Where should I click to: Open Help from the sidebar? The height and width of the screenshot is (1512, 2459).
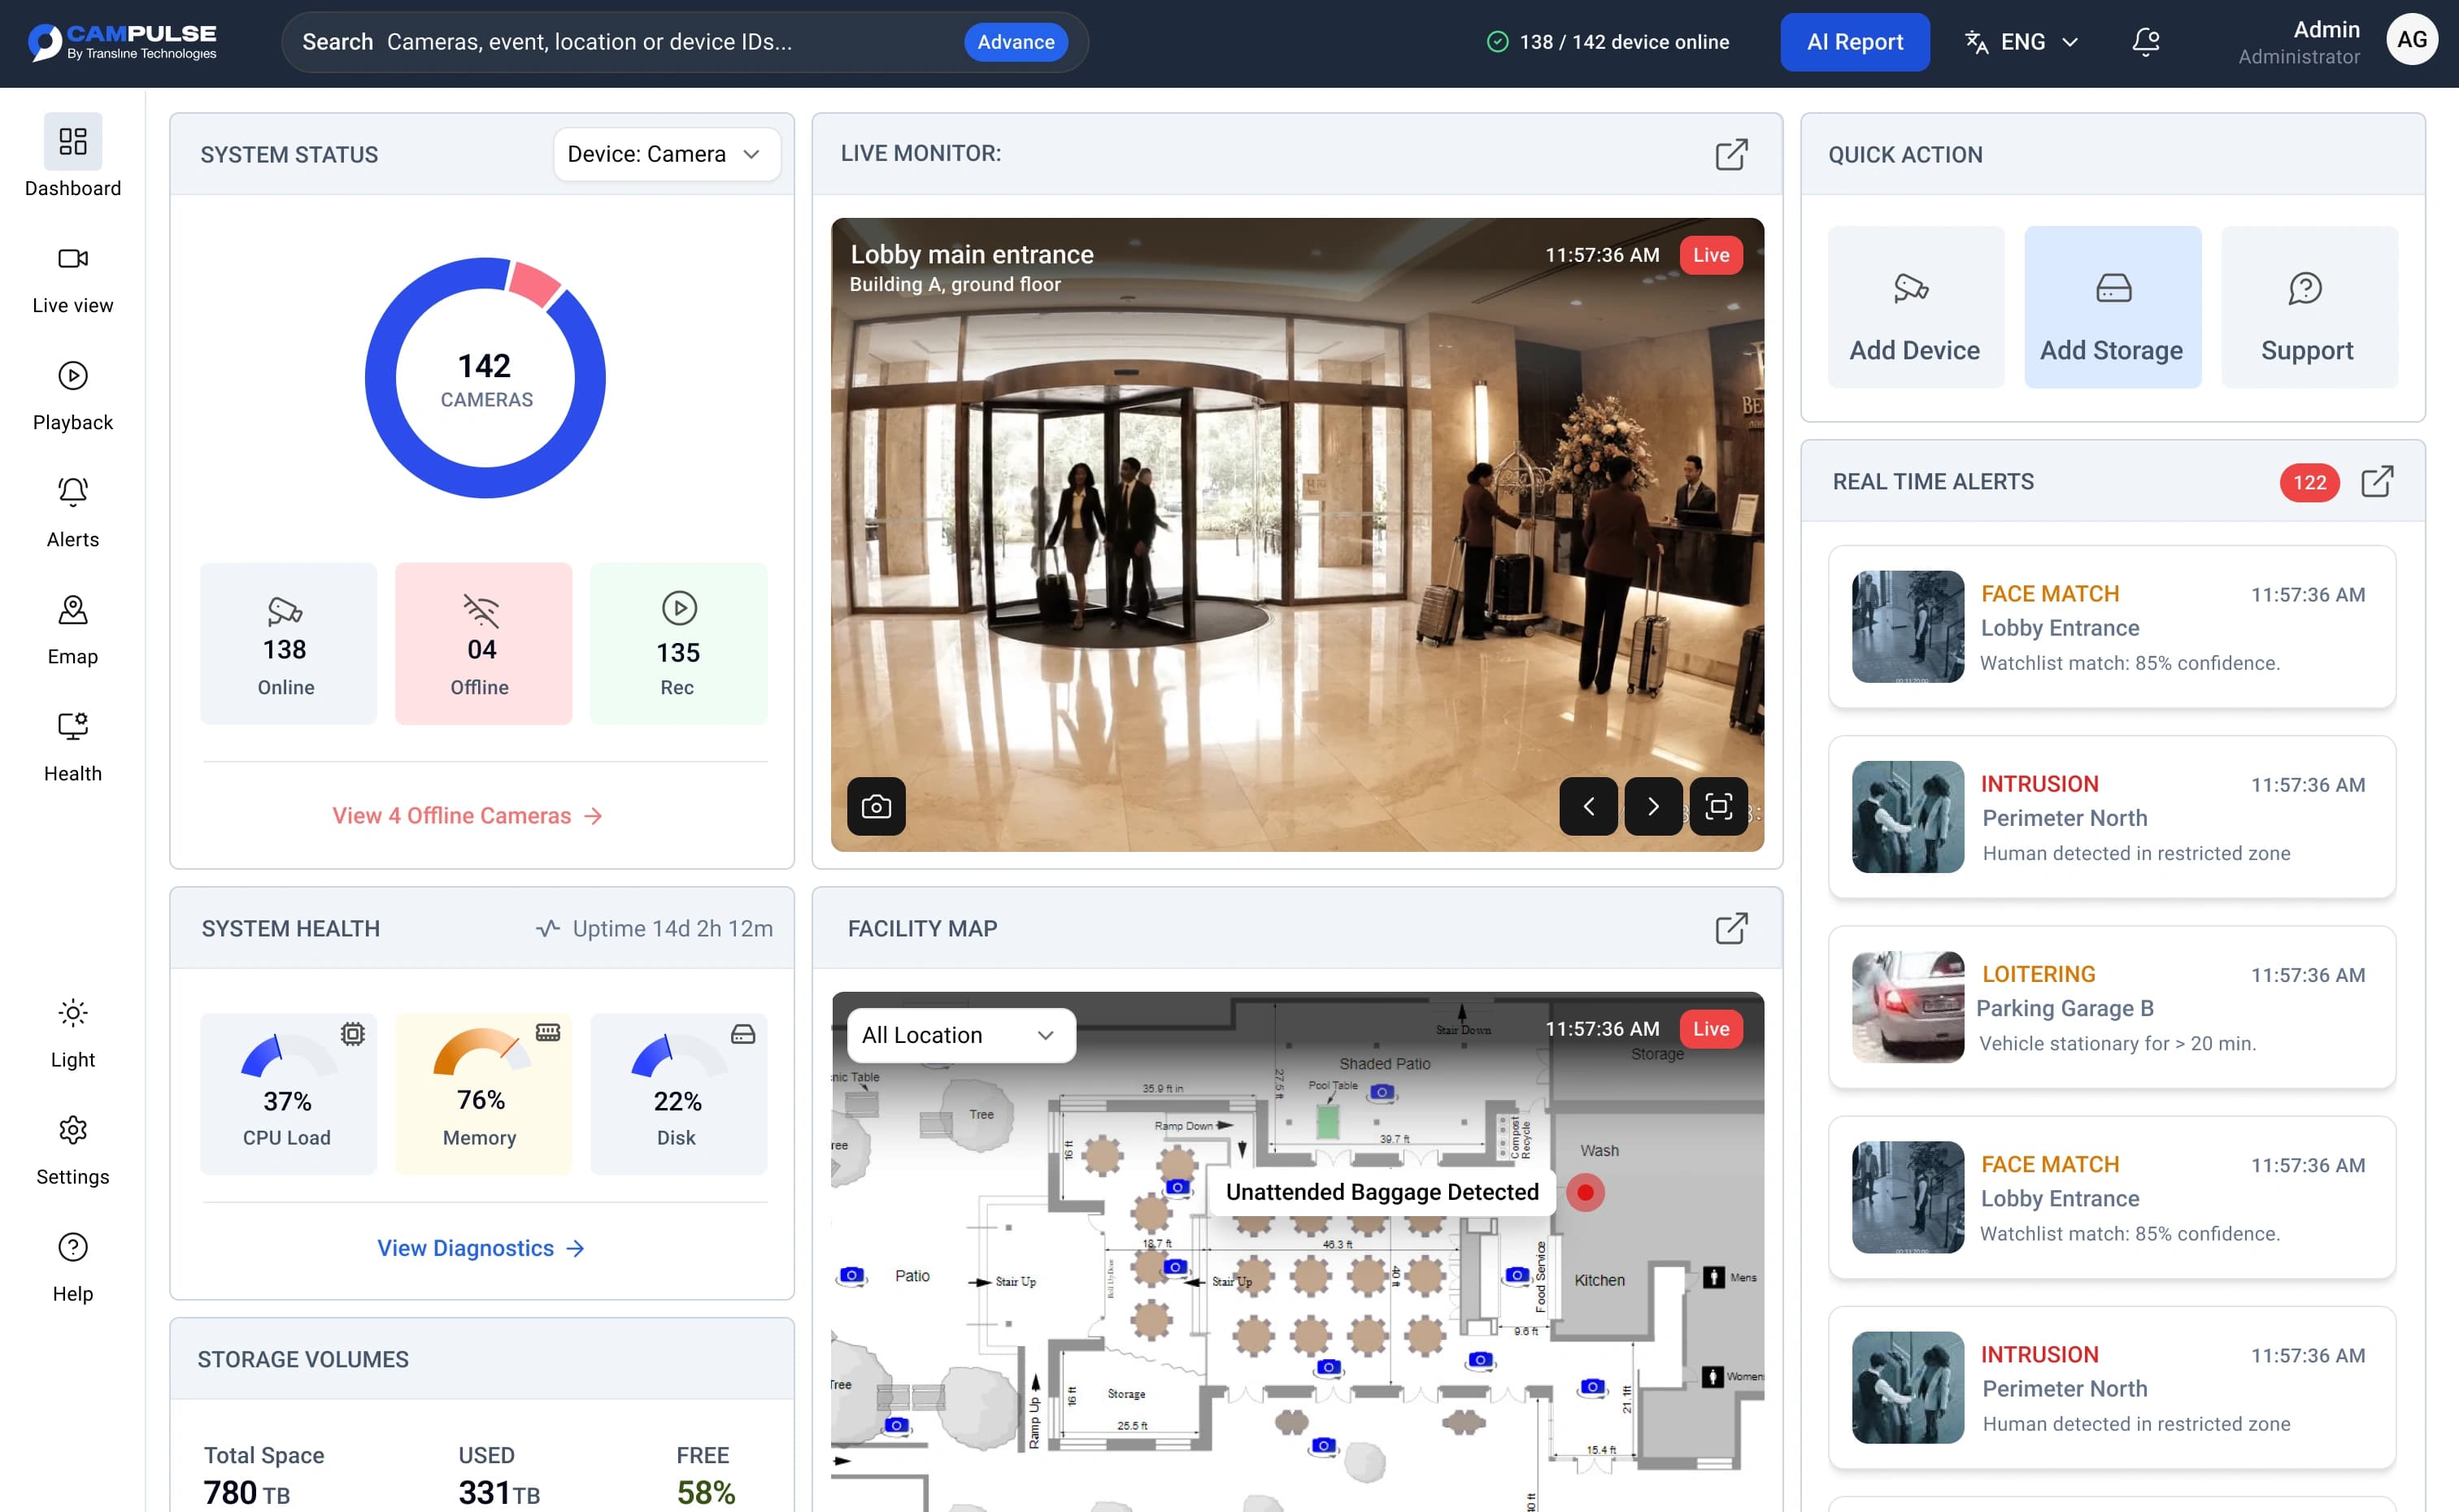pyautogui.click(x=72, y=1268)
